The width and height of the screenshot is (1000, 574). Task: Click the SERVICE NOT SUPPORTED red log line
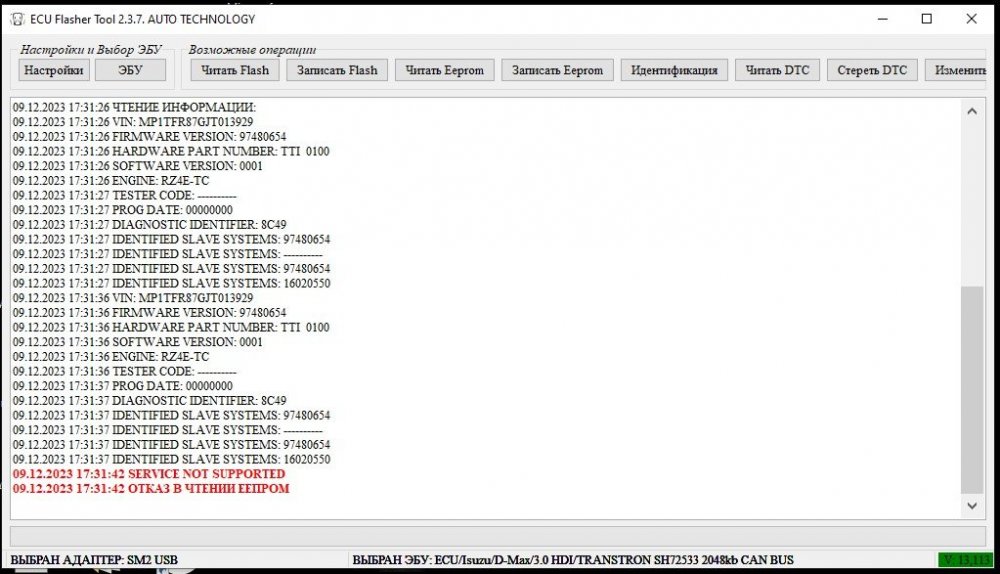[x=149, y=474]
